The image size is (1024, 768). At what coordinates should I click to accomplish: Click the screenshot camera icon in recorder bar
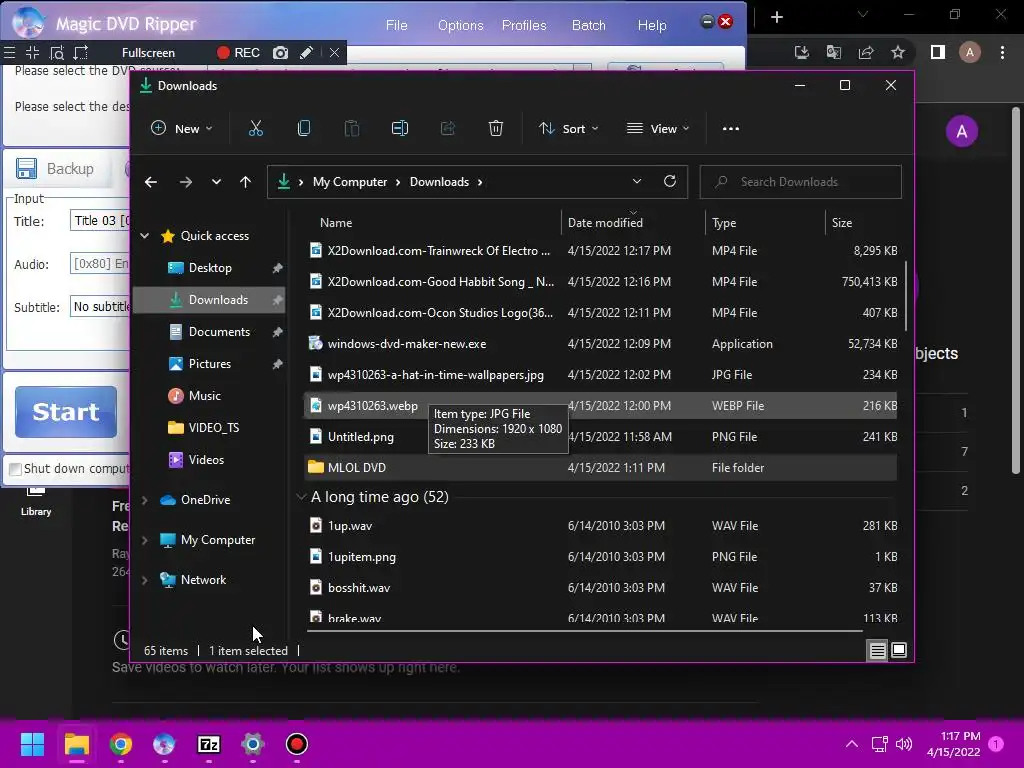(280, 53)
